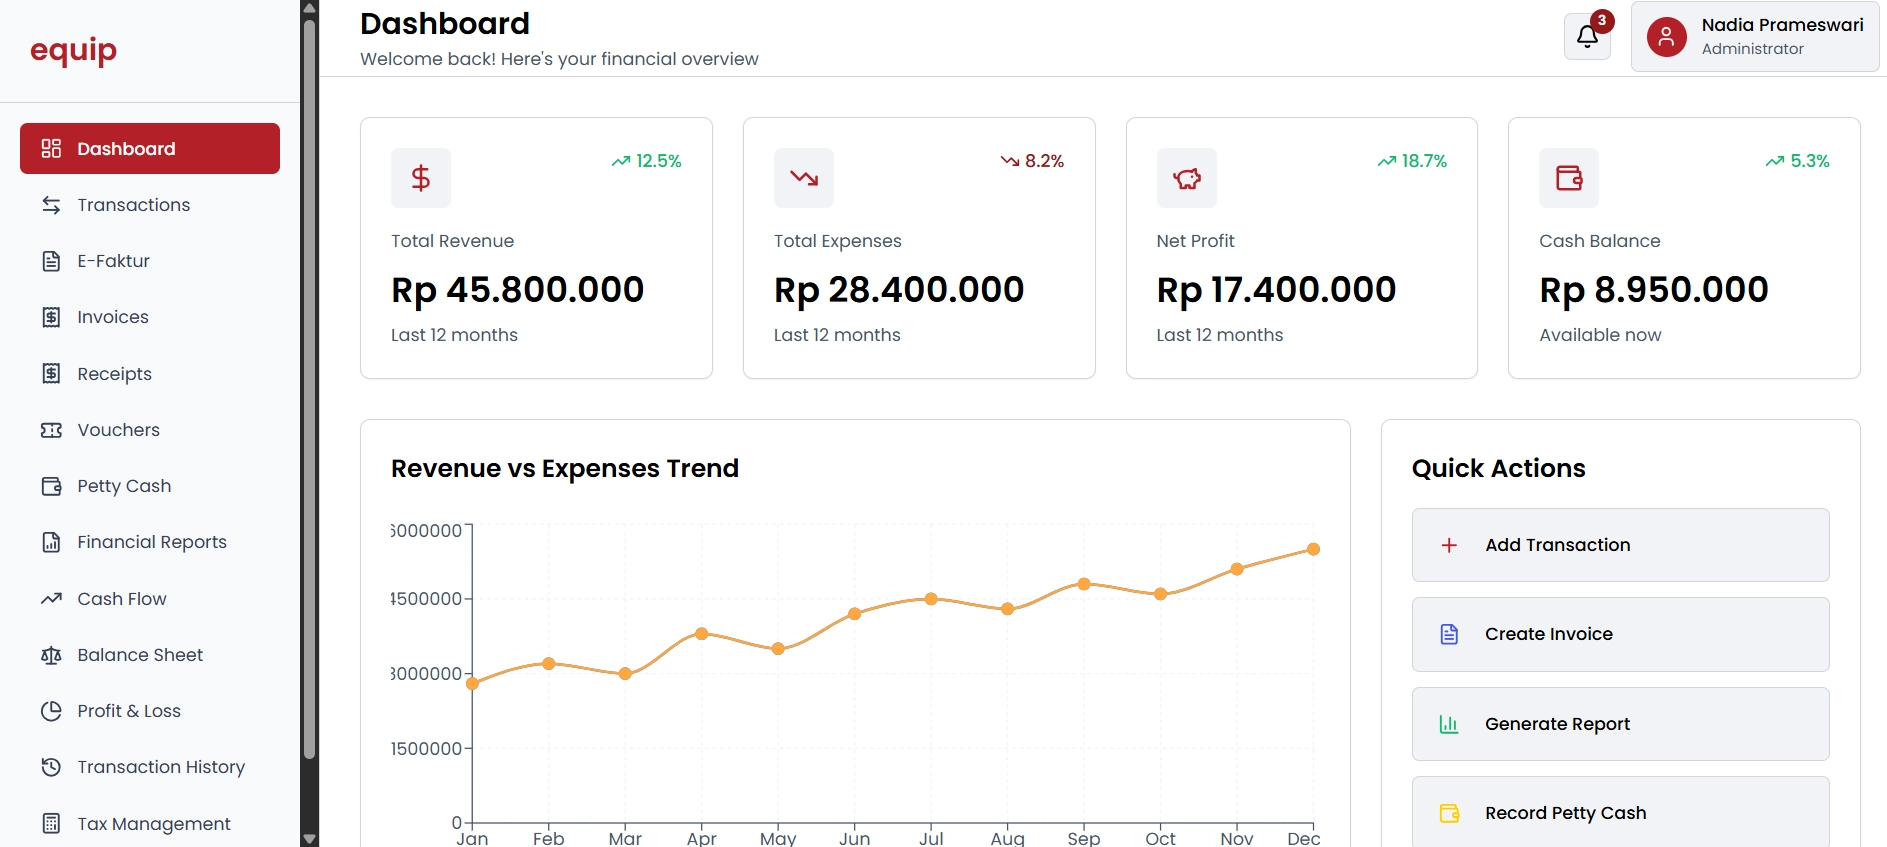Select the Cash Flow trend icon

tap(51, 598)
